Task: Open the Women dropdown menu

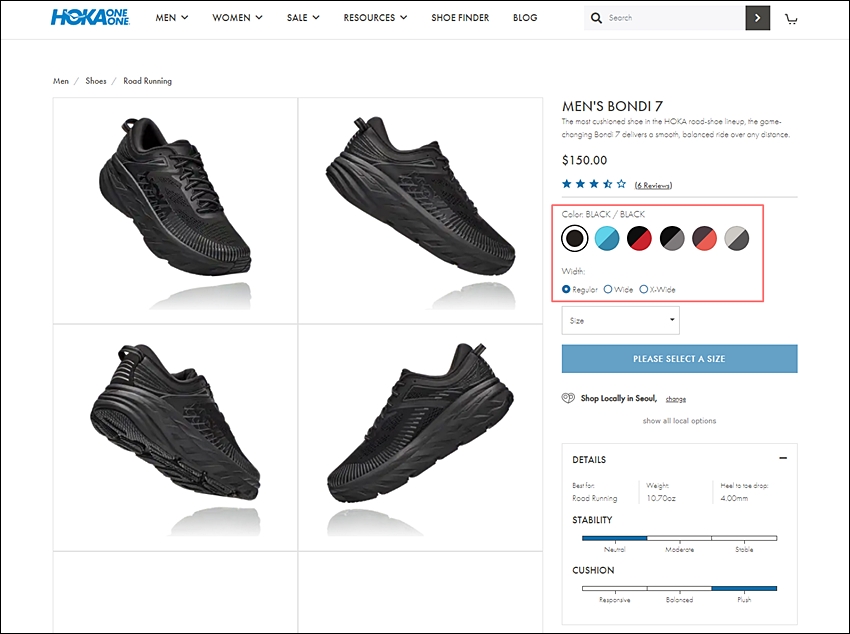Action: click(x=237, y=18)
